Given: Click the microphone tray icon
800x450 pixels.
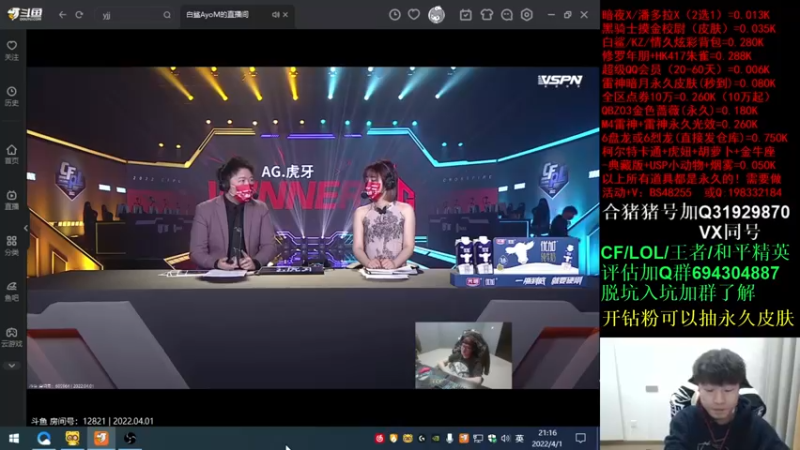Looking at the screenshot, I should pos(449,438).
